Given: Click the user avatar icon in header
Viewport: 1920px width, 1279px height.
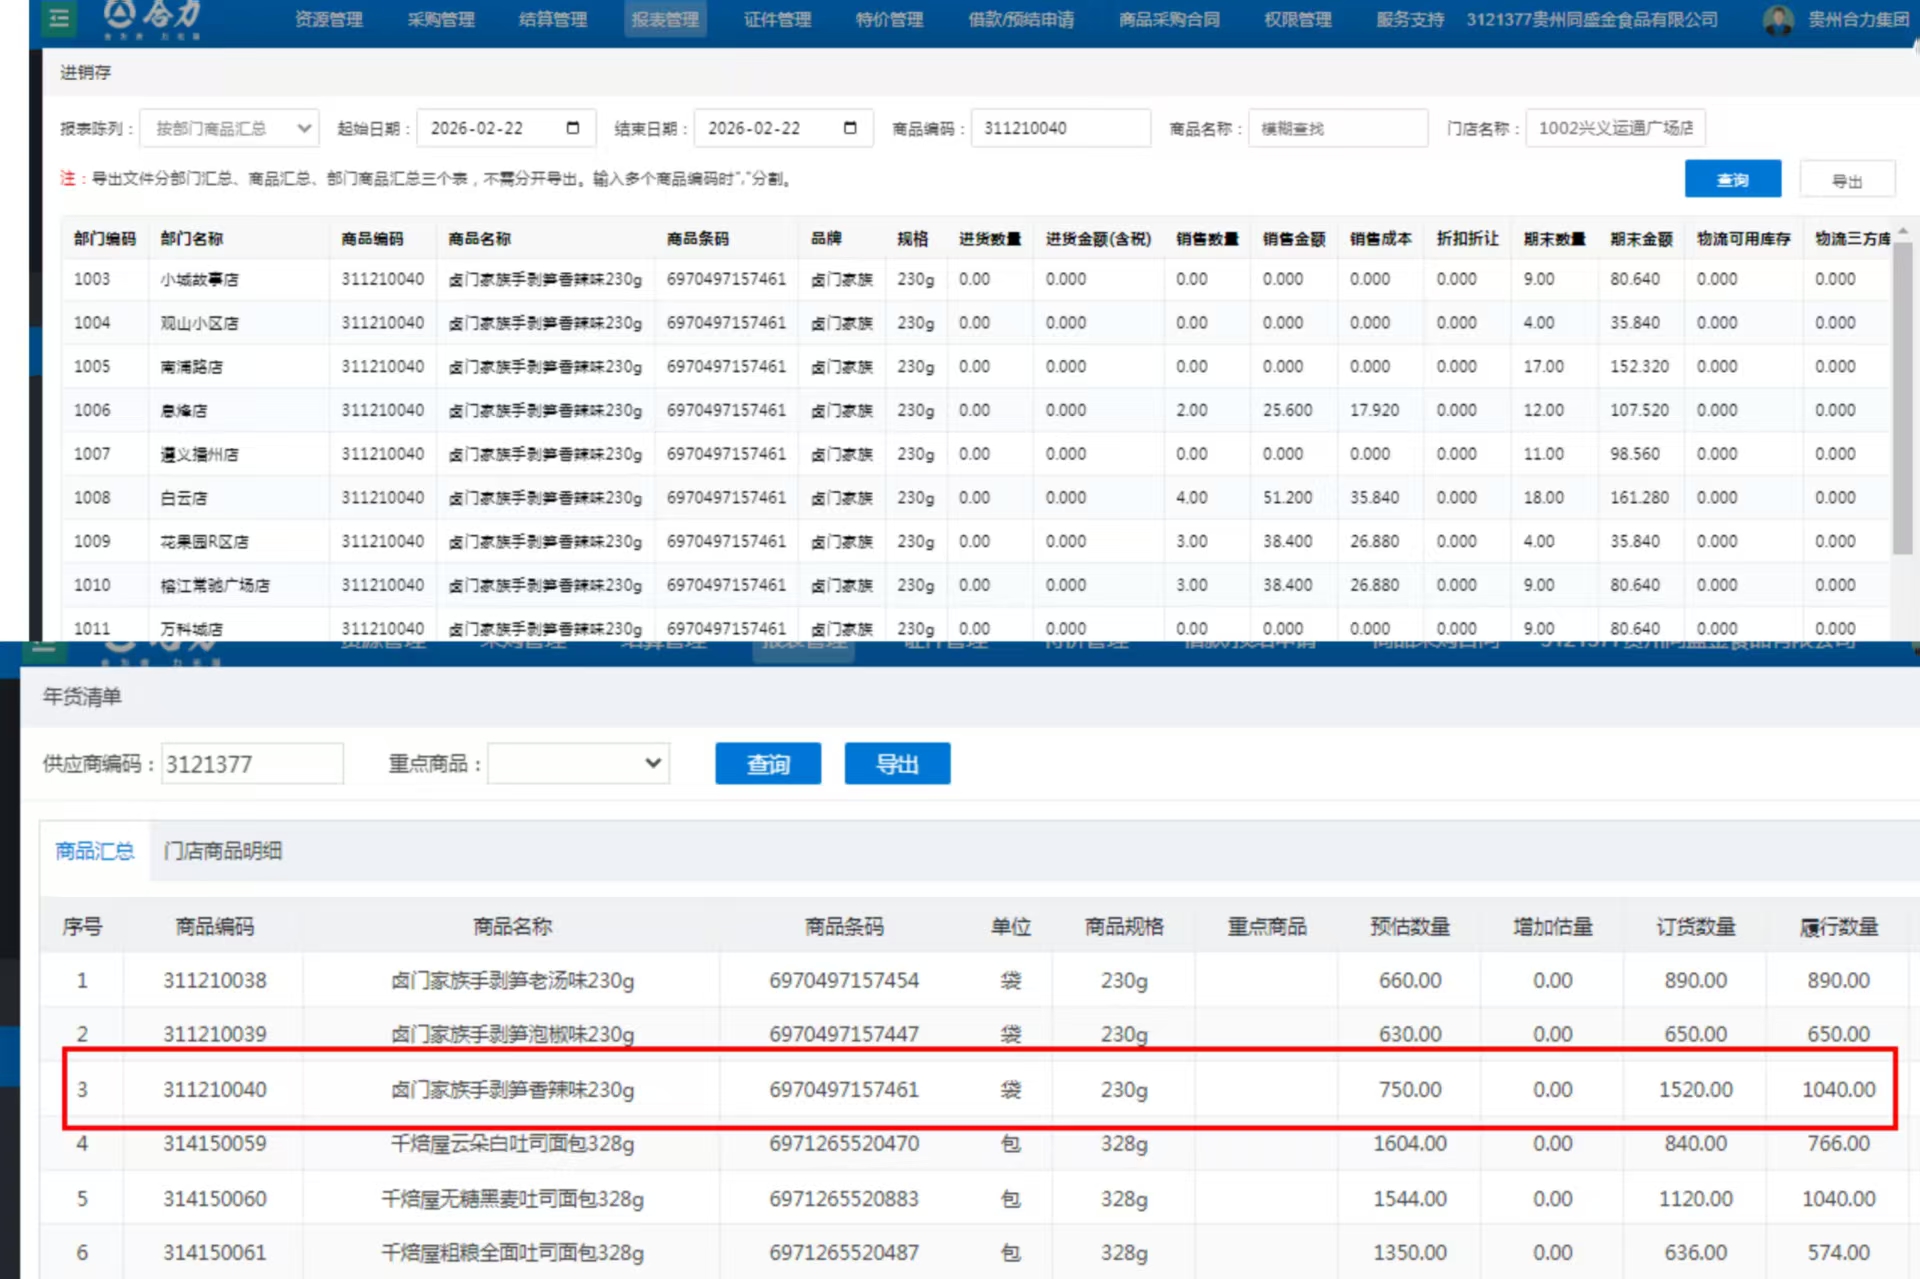Looking at the screenshot, I should coord(1777,19).
